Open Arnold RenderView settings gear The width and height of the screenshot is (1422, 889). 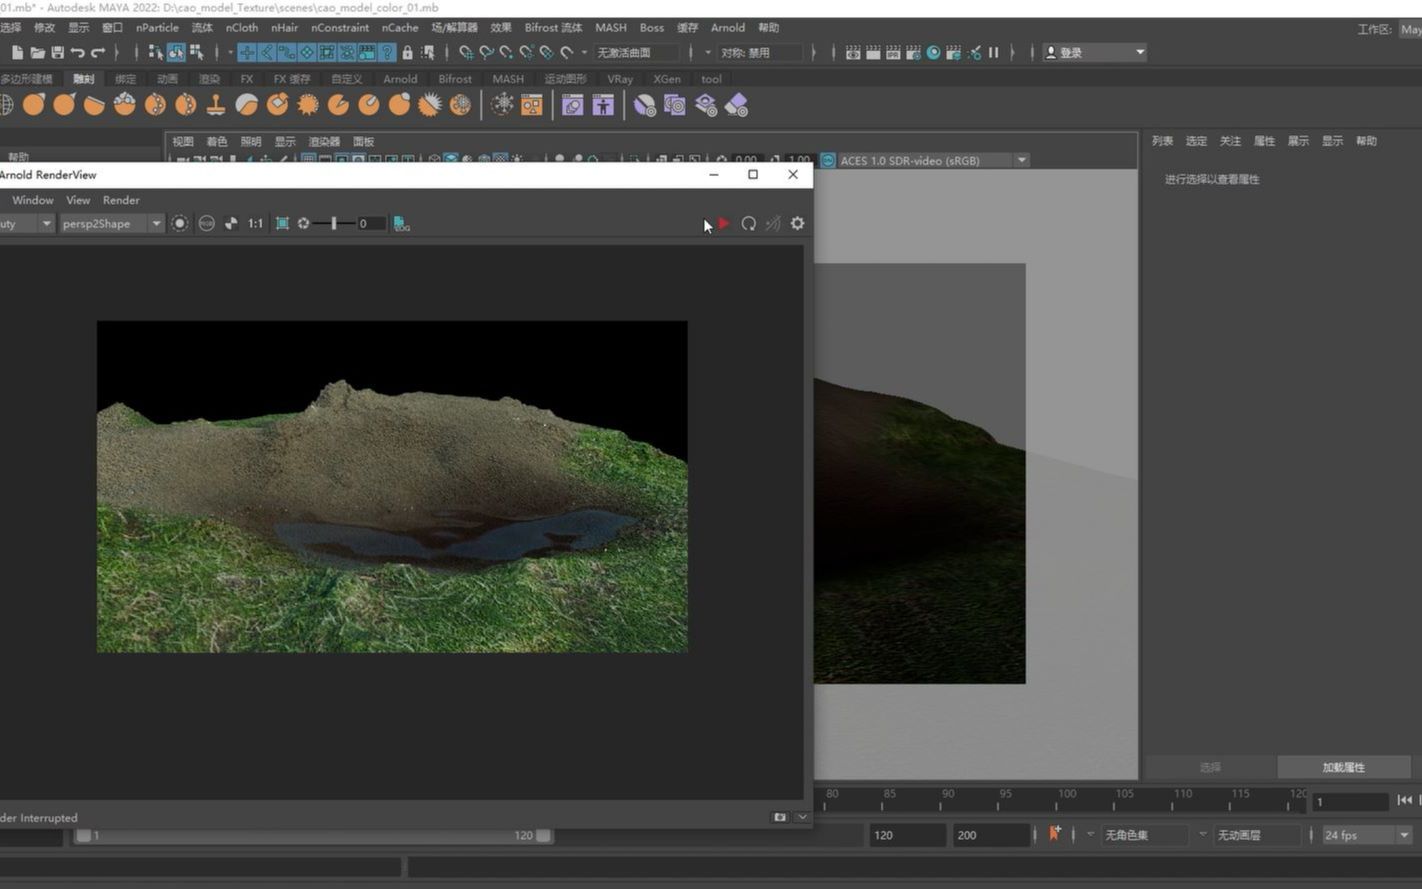797,224
